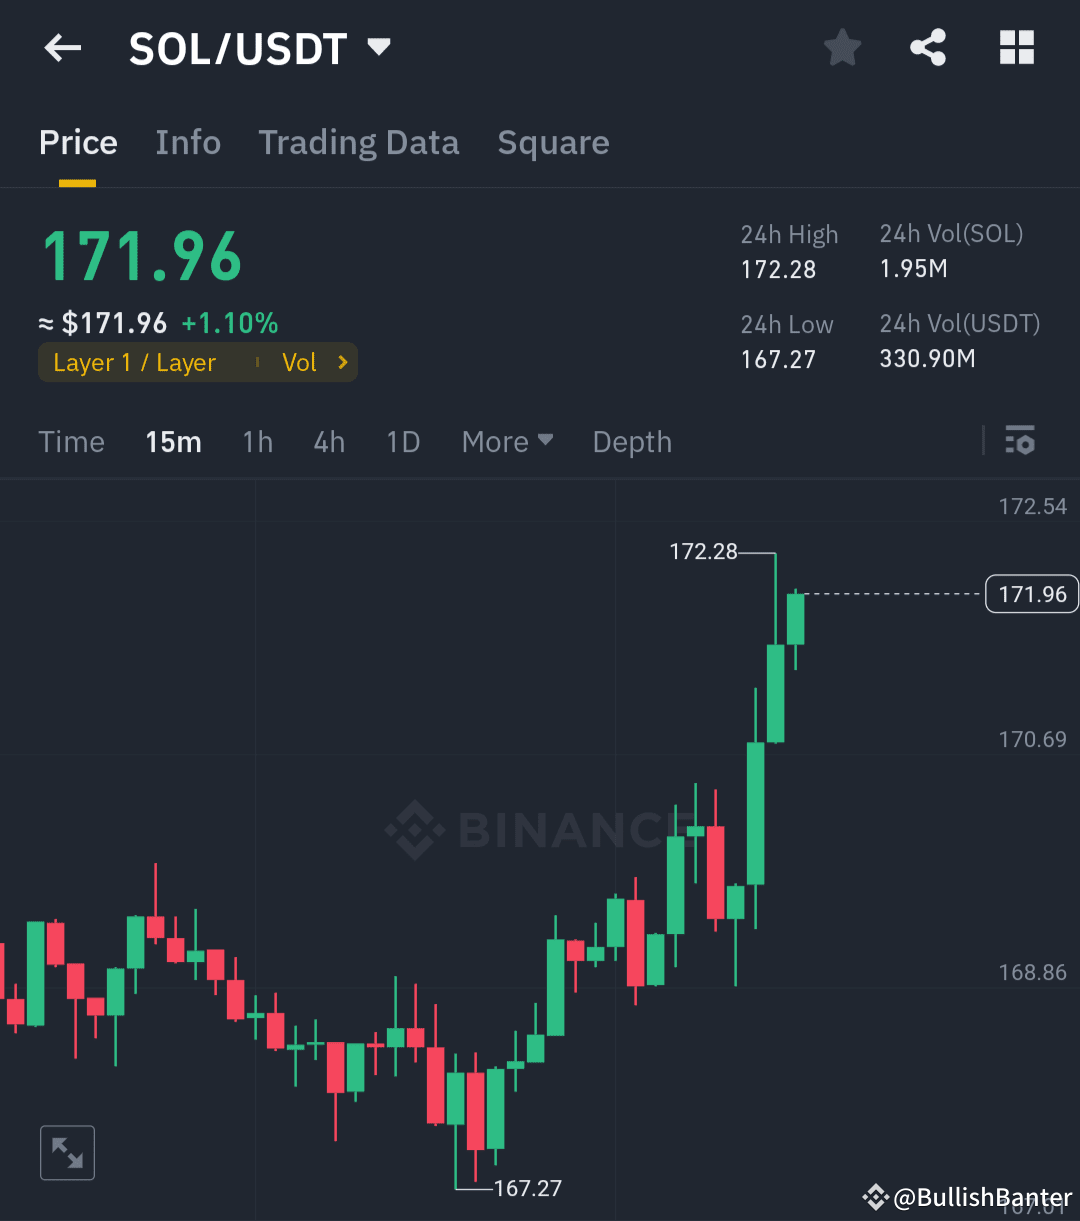The image size is (1080, 1221).
Task: Select the Info tab
Action: 187,143
